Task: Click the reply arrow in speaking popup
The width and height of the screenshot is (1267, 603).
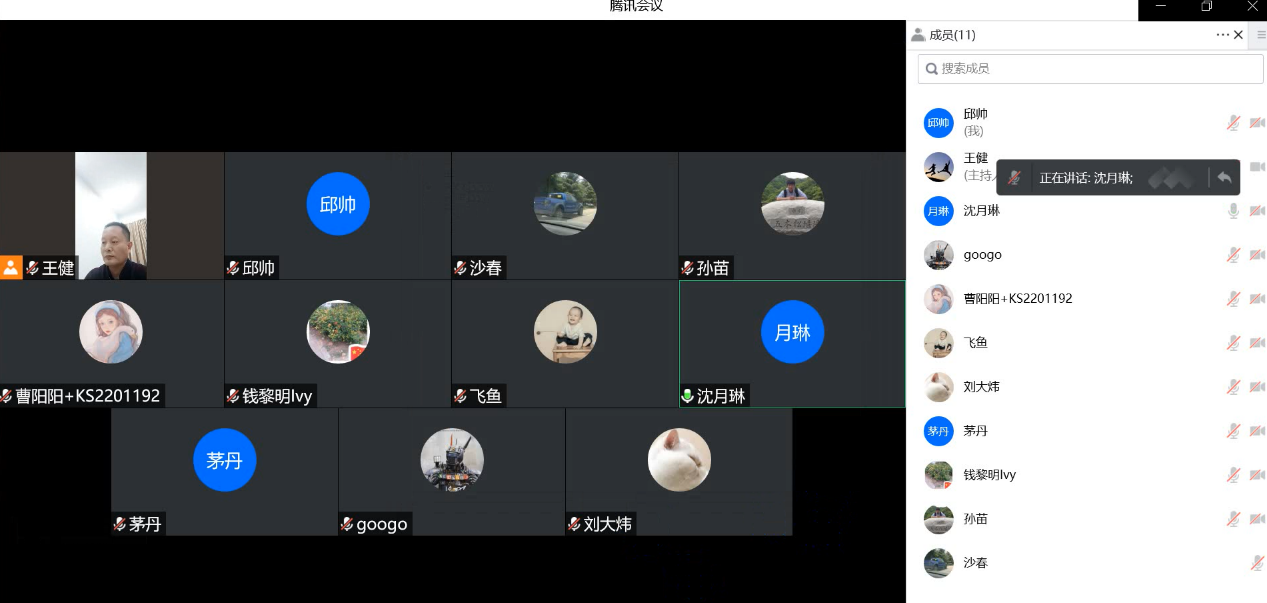Action: coord(1224,178)
